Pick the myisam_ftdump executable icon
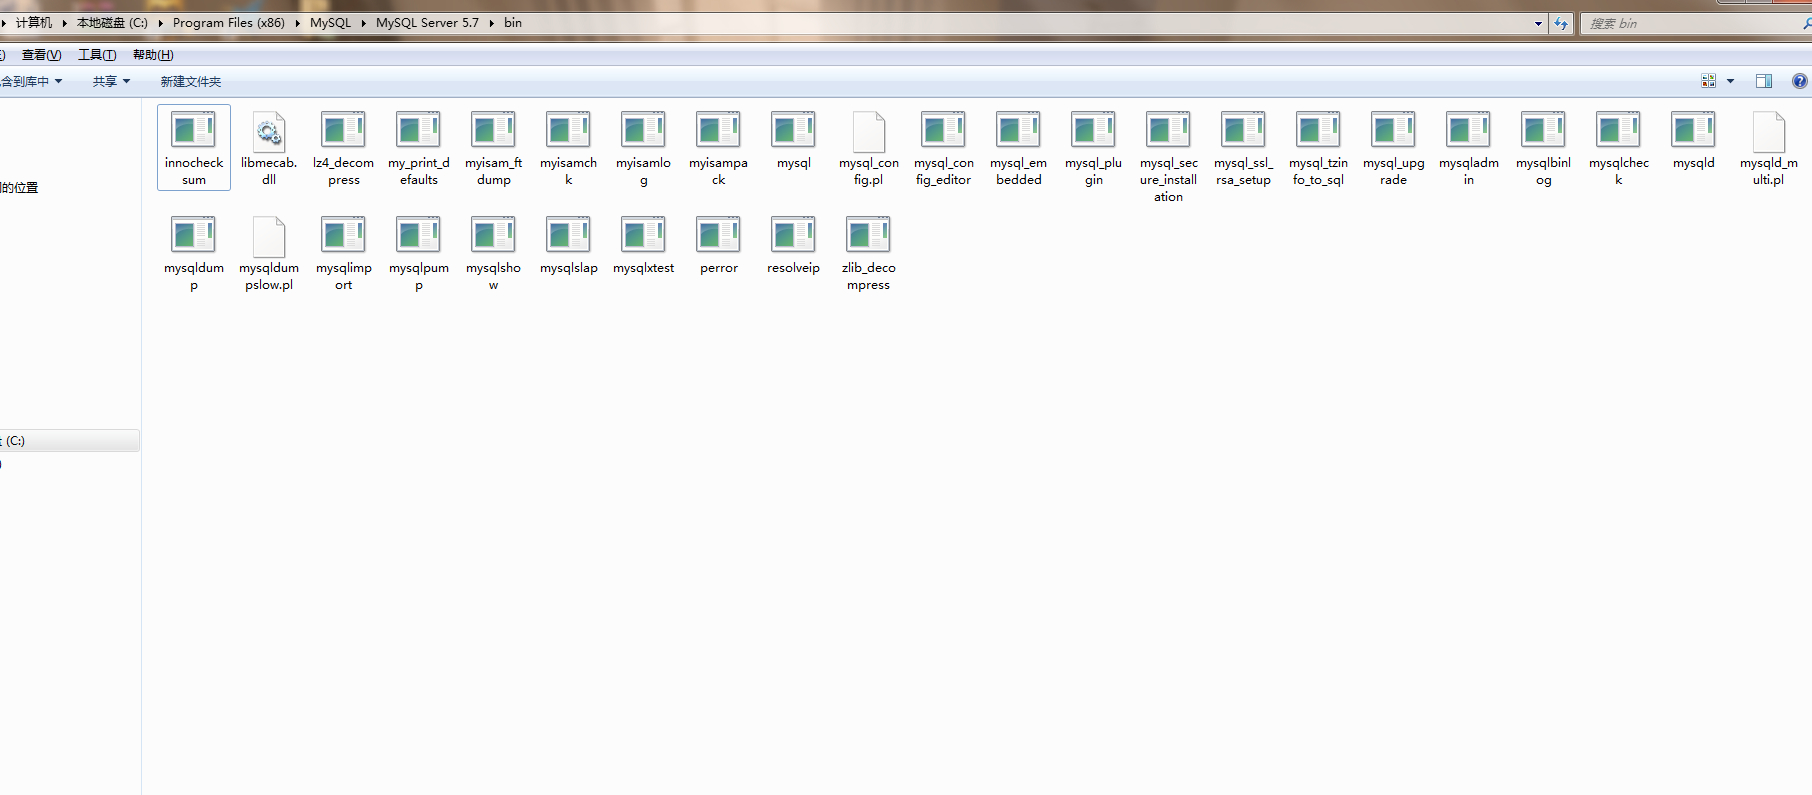This screenshot has height=795, width=1812. click(x=494, y=131)
